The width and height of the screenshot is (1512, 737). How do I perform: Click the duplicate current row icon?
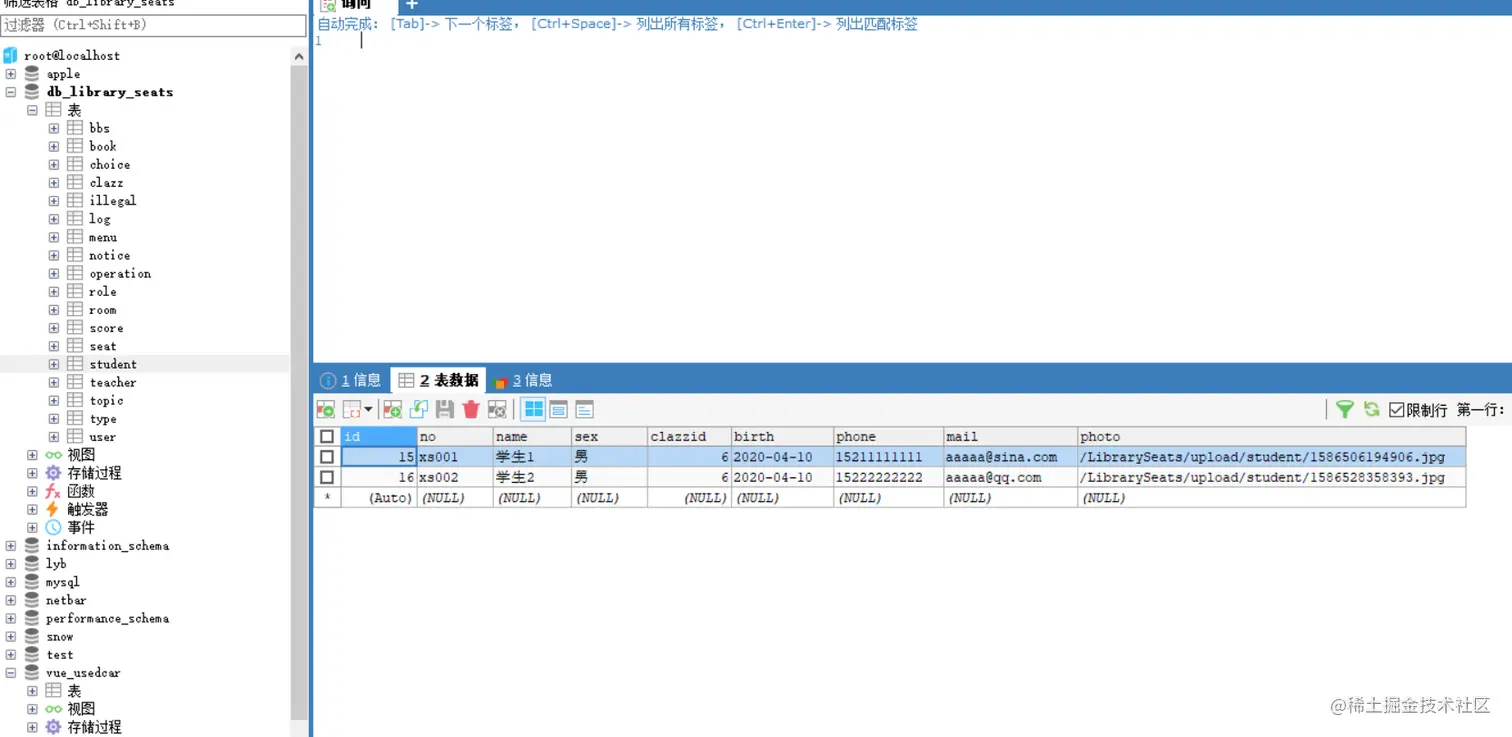tap(419, 409)
